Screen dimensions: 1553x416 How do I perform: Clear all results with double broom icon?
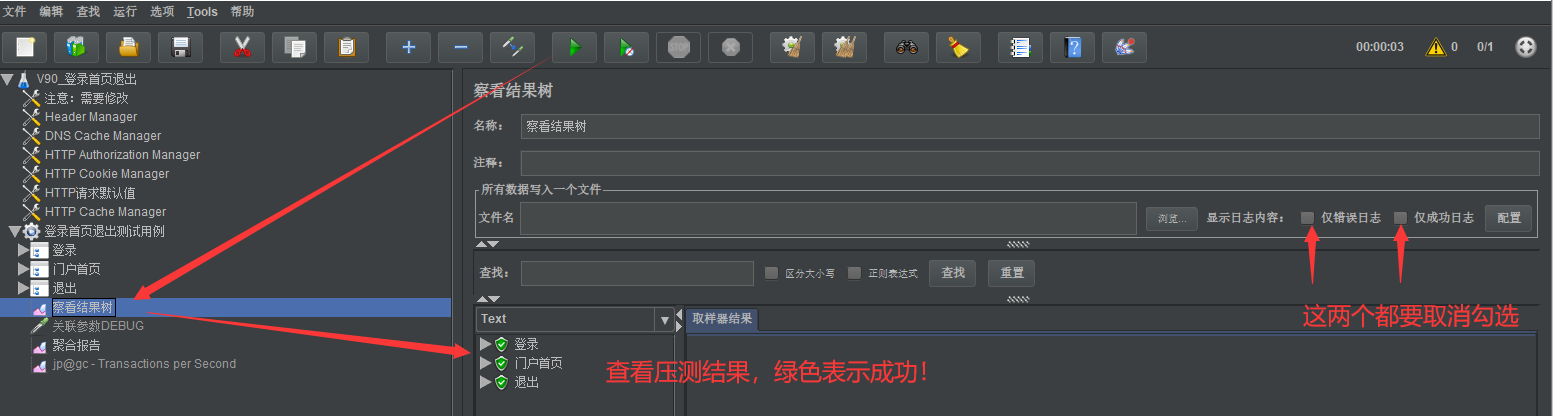[x=844, y=47]
